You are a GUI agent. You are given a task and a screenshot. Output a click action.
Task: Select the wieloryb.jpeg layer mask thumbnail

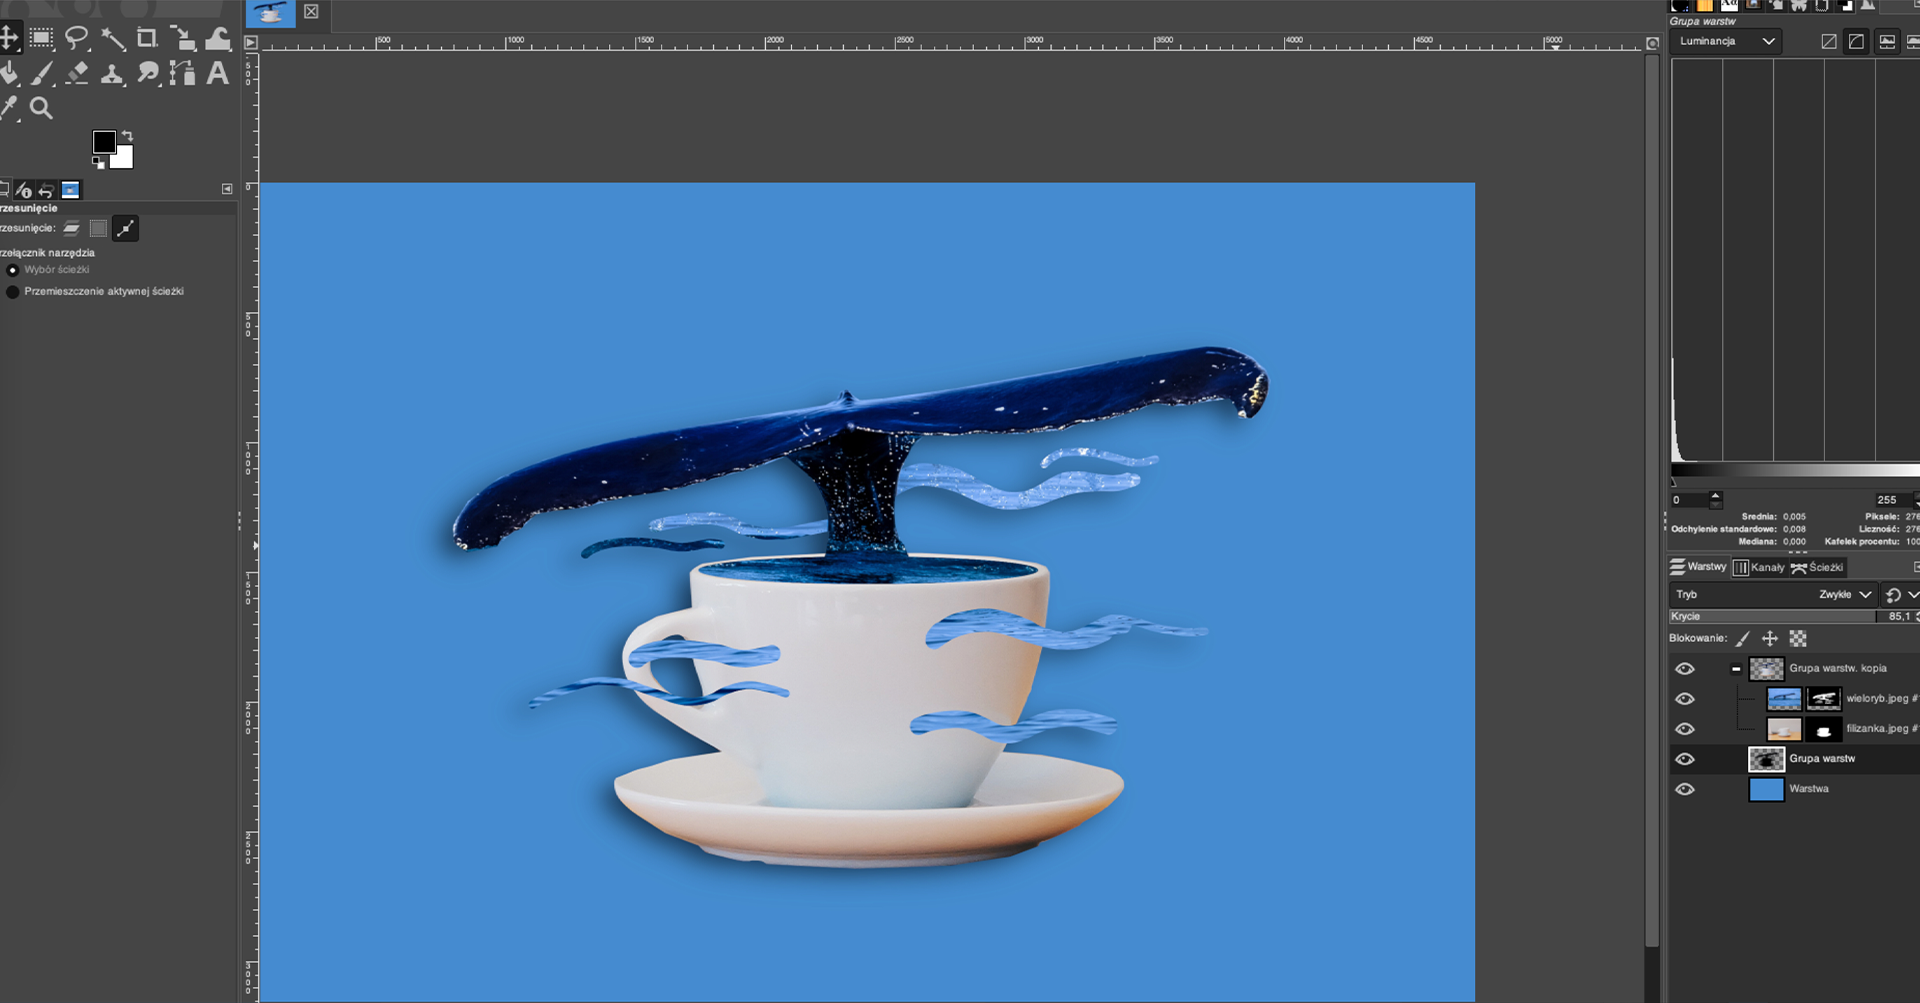click(1824, 699)
